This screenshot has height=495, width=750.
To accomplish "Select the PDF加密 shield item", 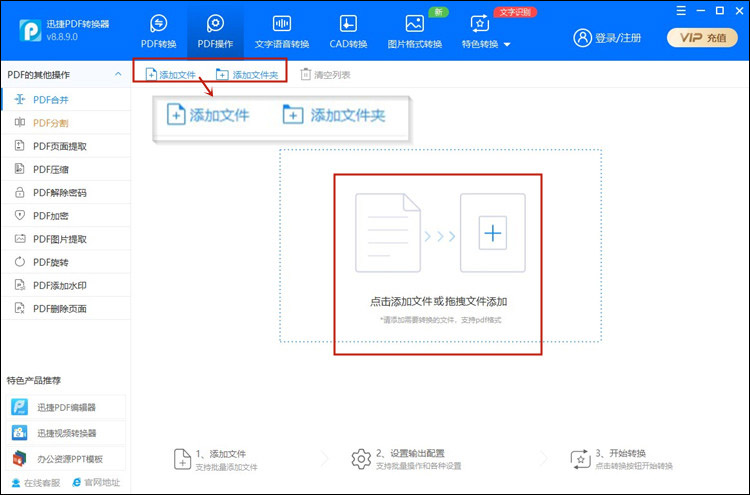I will [66, 216].
